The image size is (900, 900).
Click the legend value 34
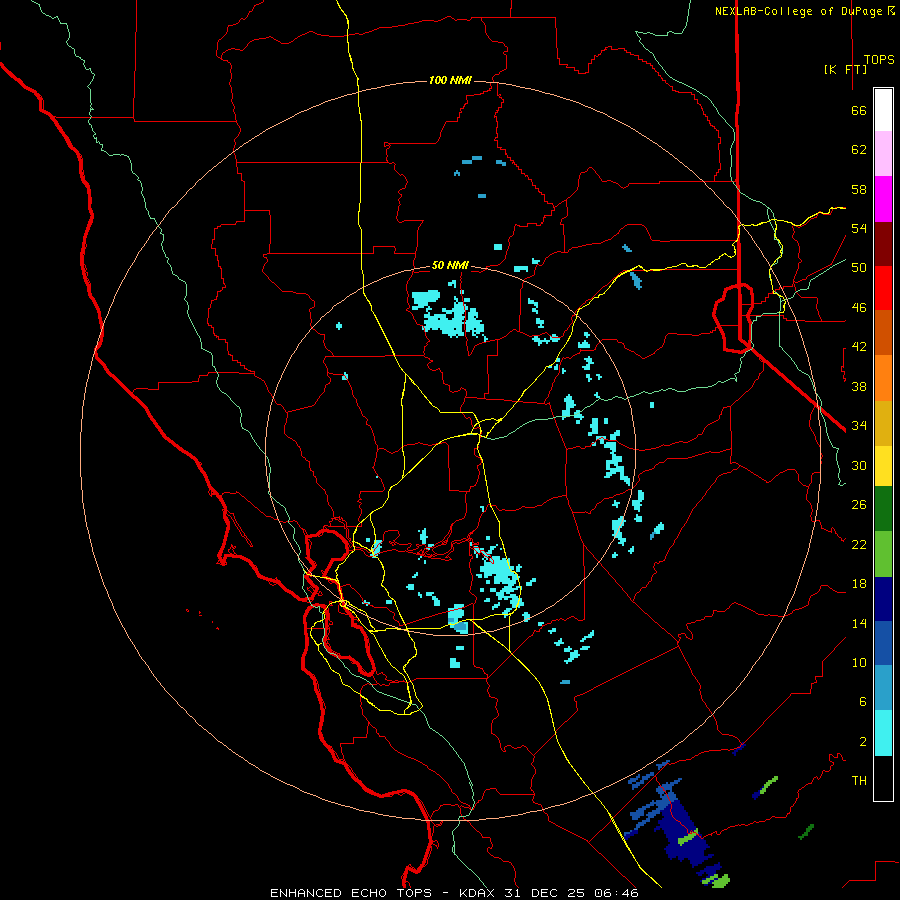[859, 426]
